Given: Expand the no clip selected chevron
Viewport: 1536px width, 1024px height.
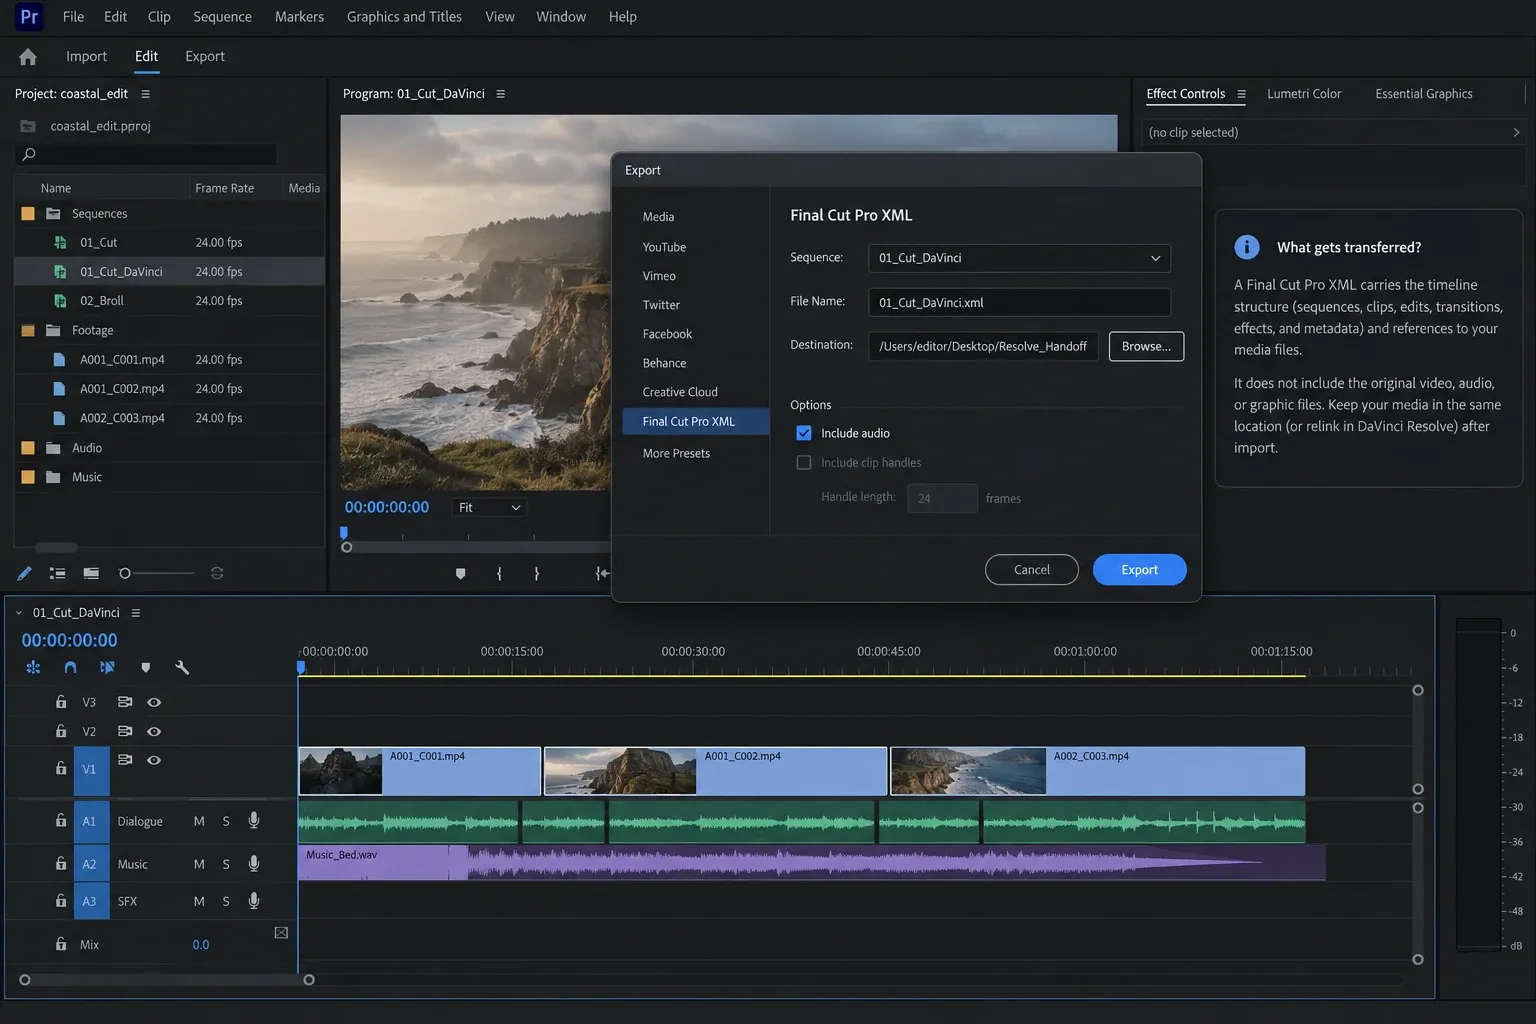Looking at the screenshot, I should click(1516, 132).
